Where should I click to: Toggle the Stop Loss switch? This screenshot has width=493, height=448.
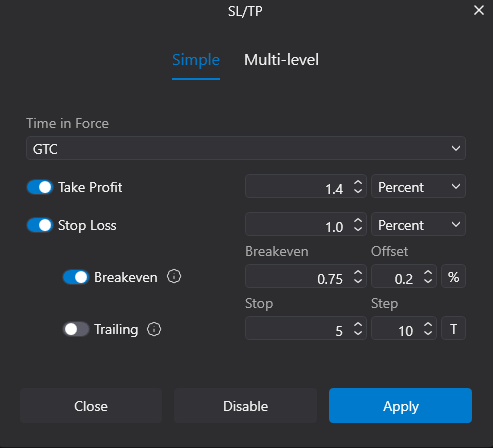coord(40,225)
